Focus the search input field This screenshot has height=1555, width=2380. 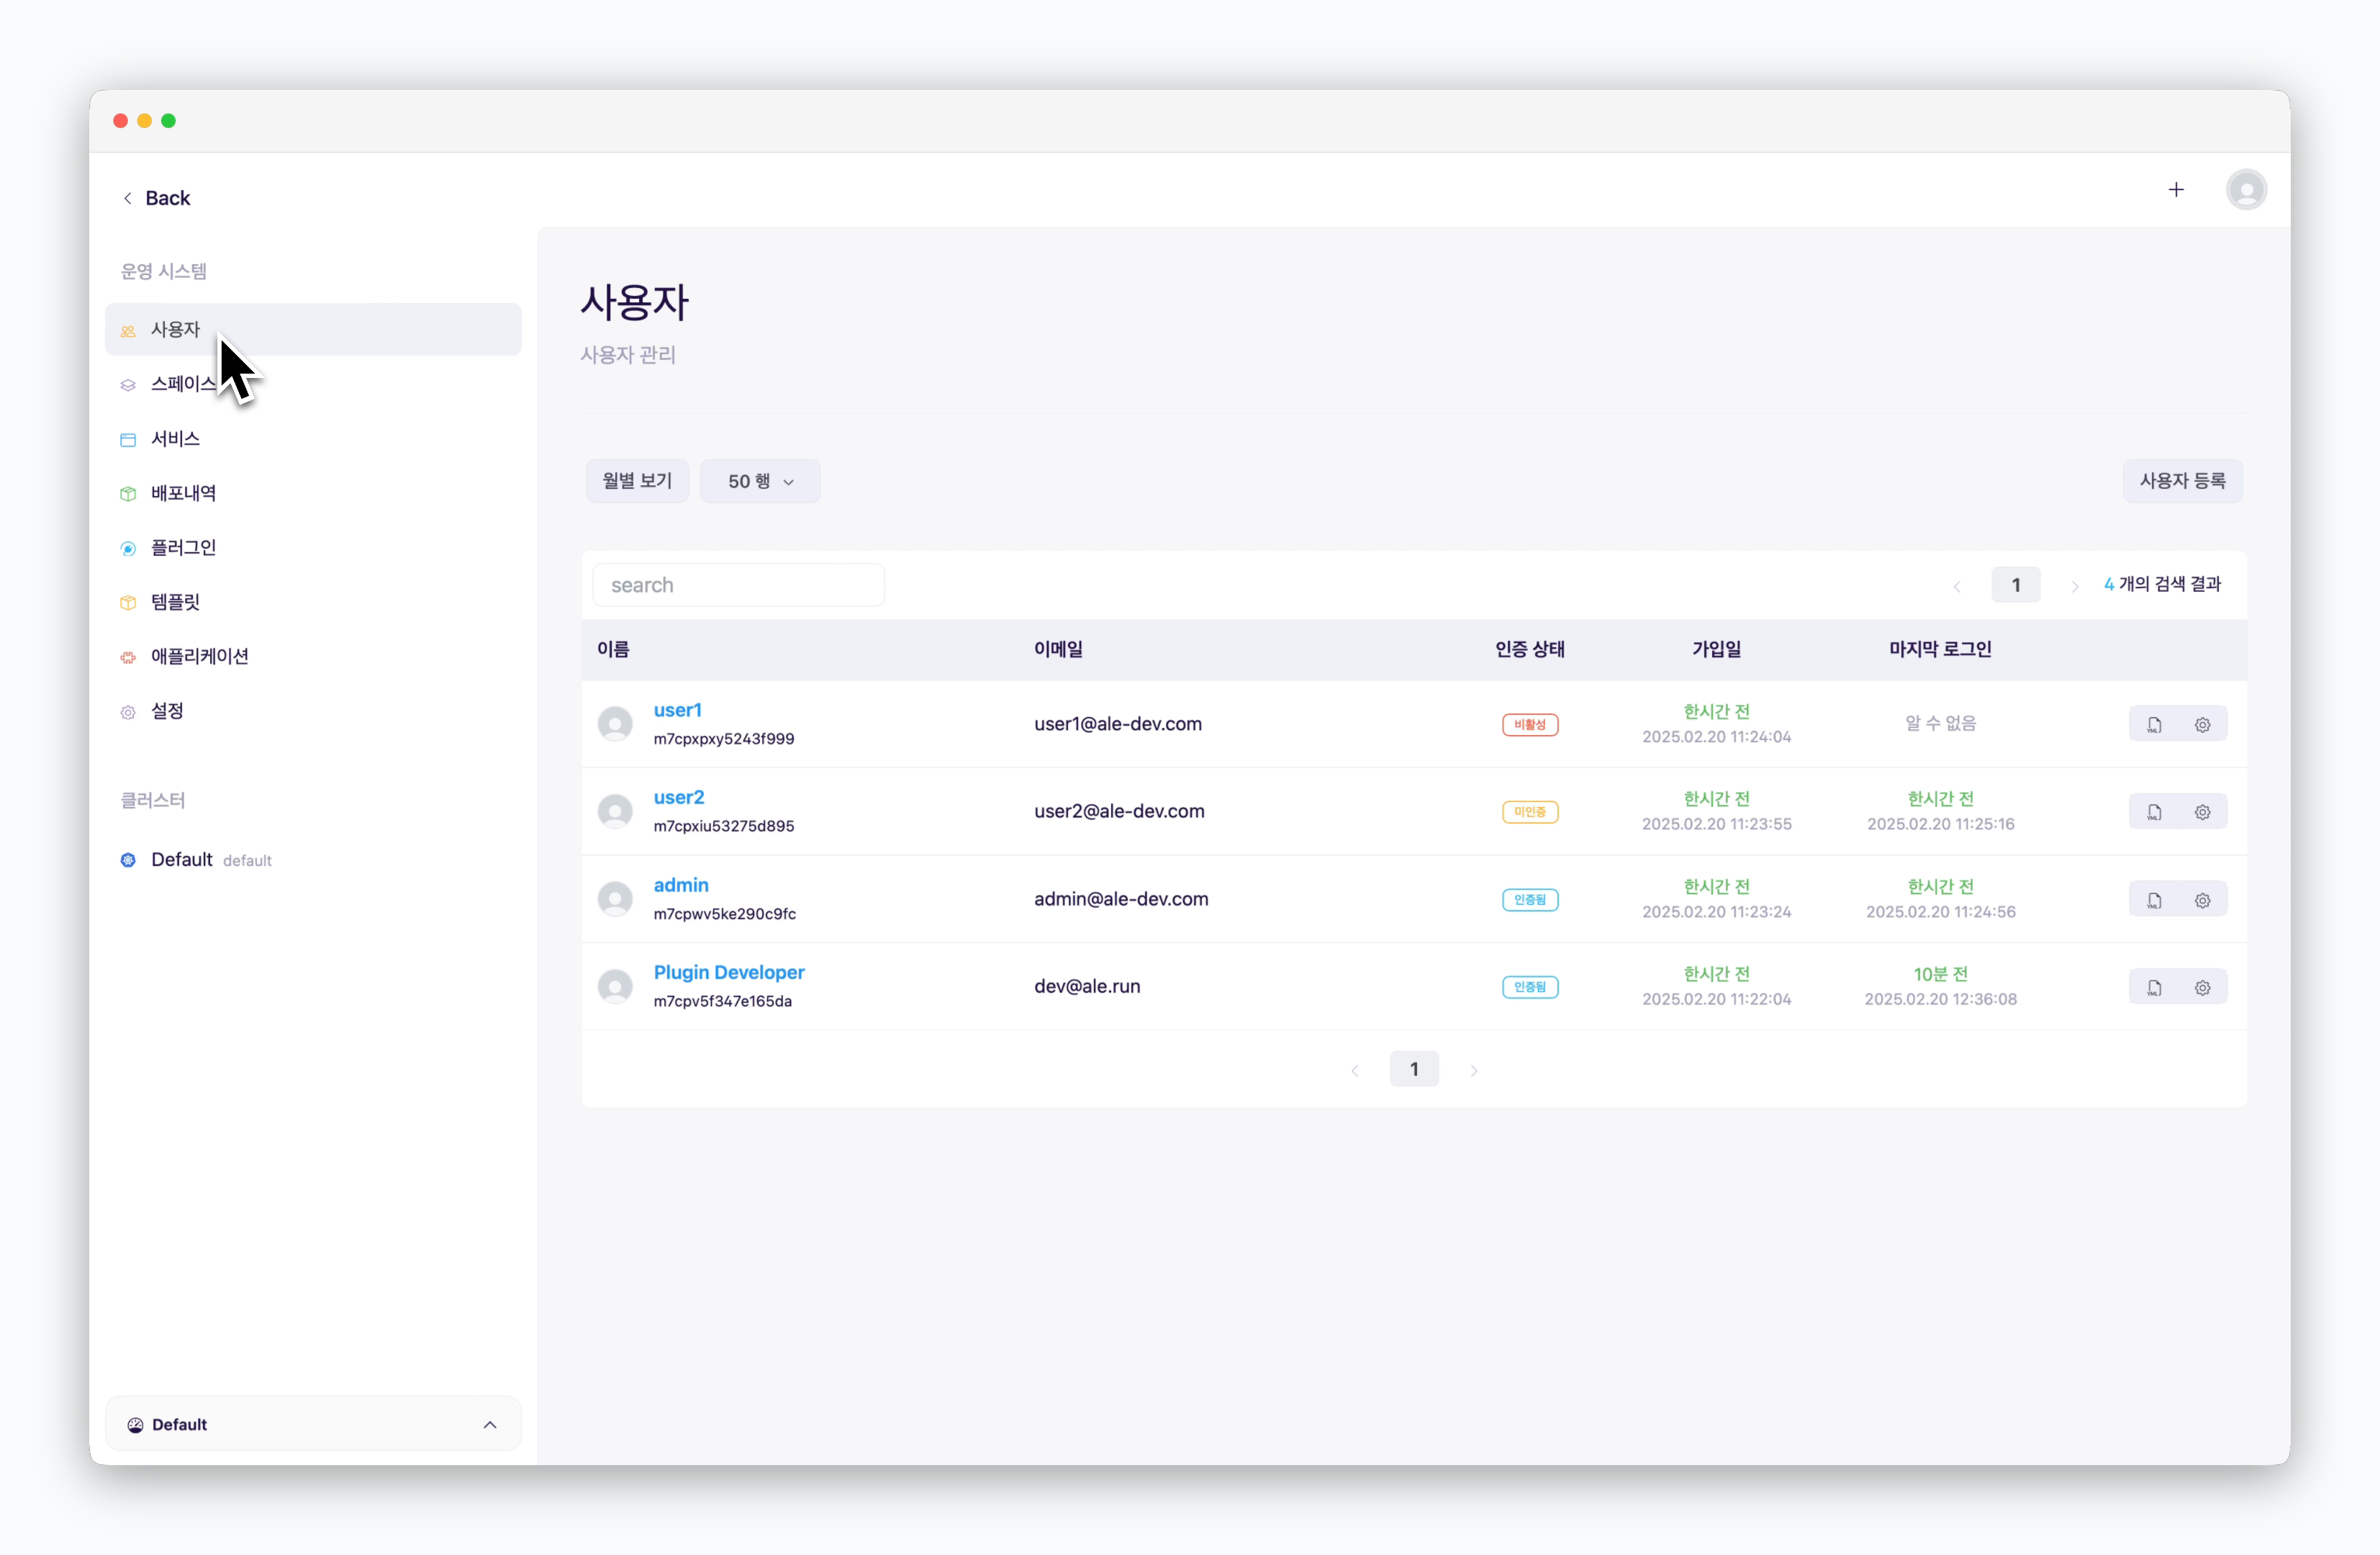[x=739, y=585]
